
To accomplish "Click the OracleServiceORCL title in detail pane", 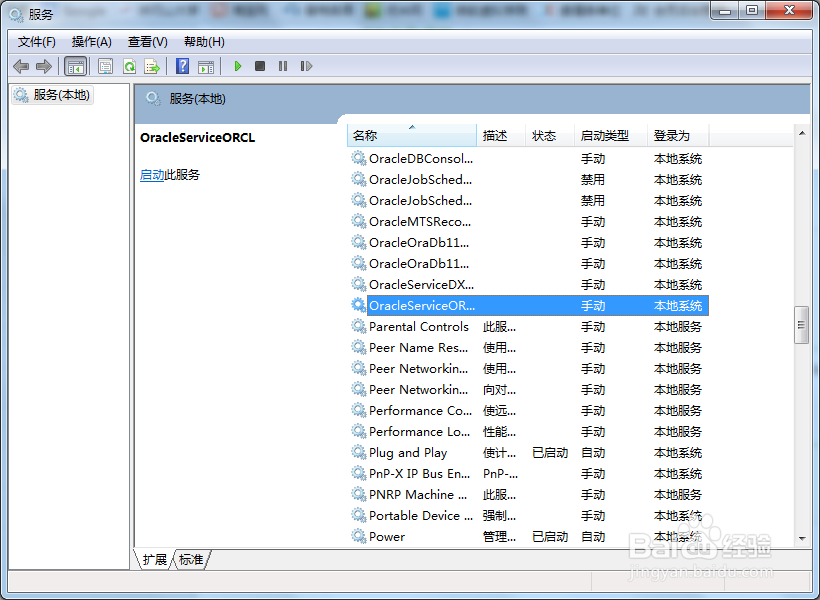I will [198, 138].
